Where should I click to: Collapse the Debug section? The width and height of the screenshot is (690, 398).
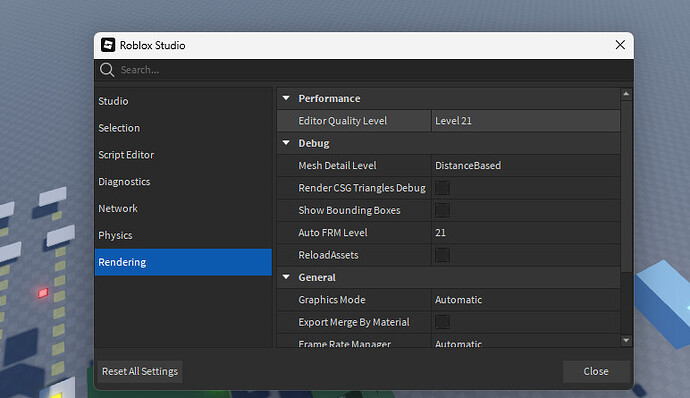point(286,143)
